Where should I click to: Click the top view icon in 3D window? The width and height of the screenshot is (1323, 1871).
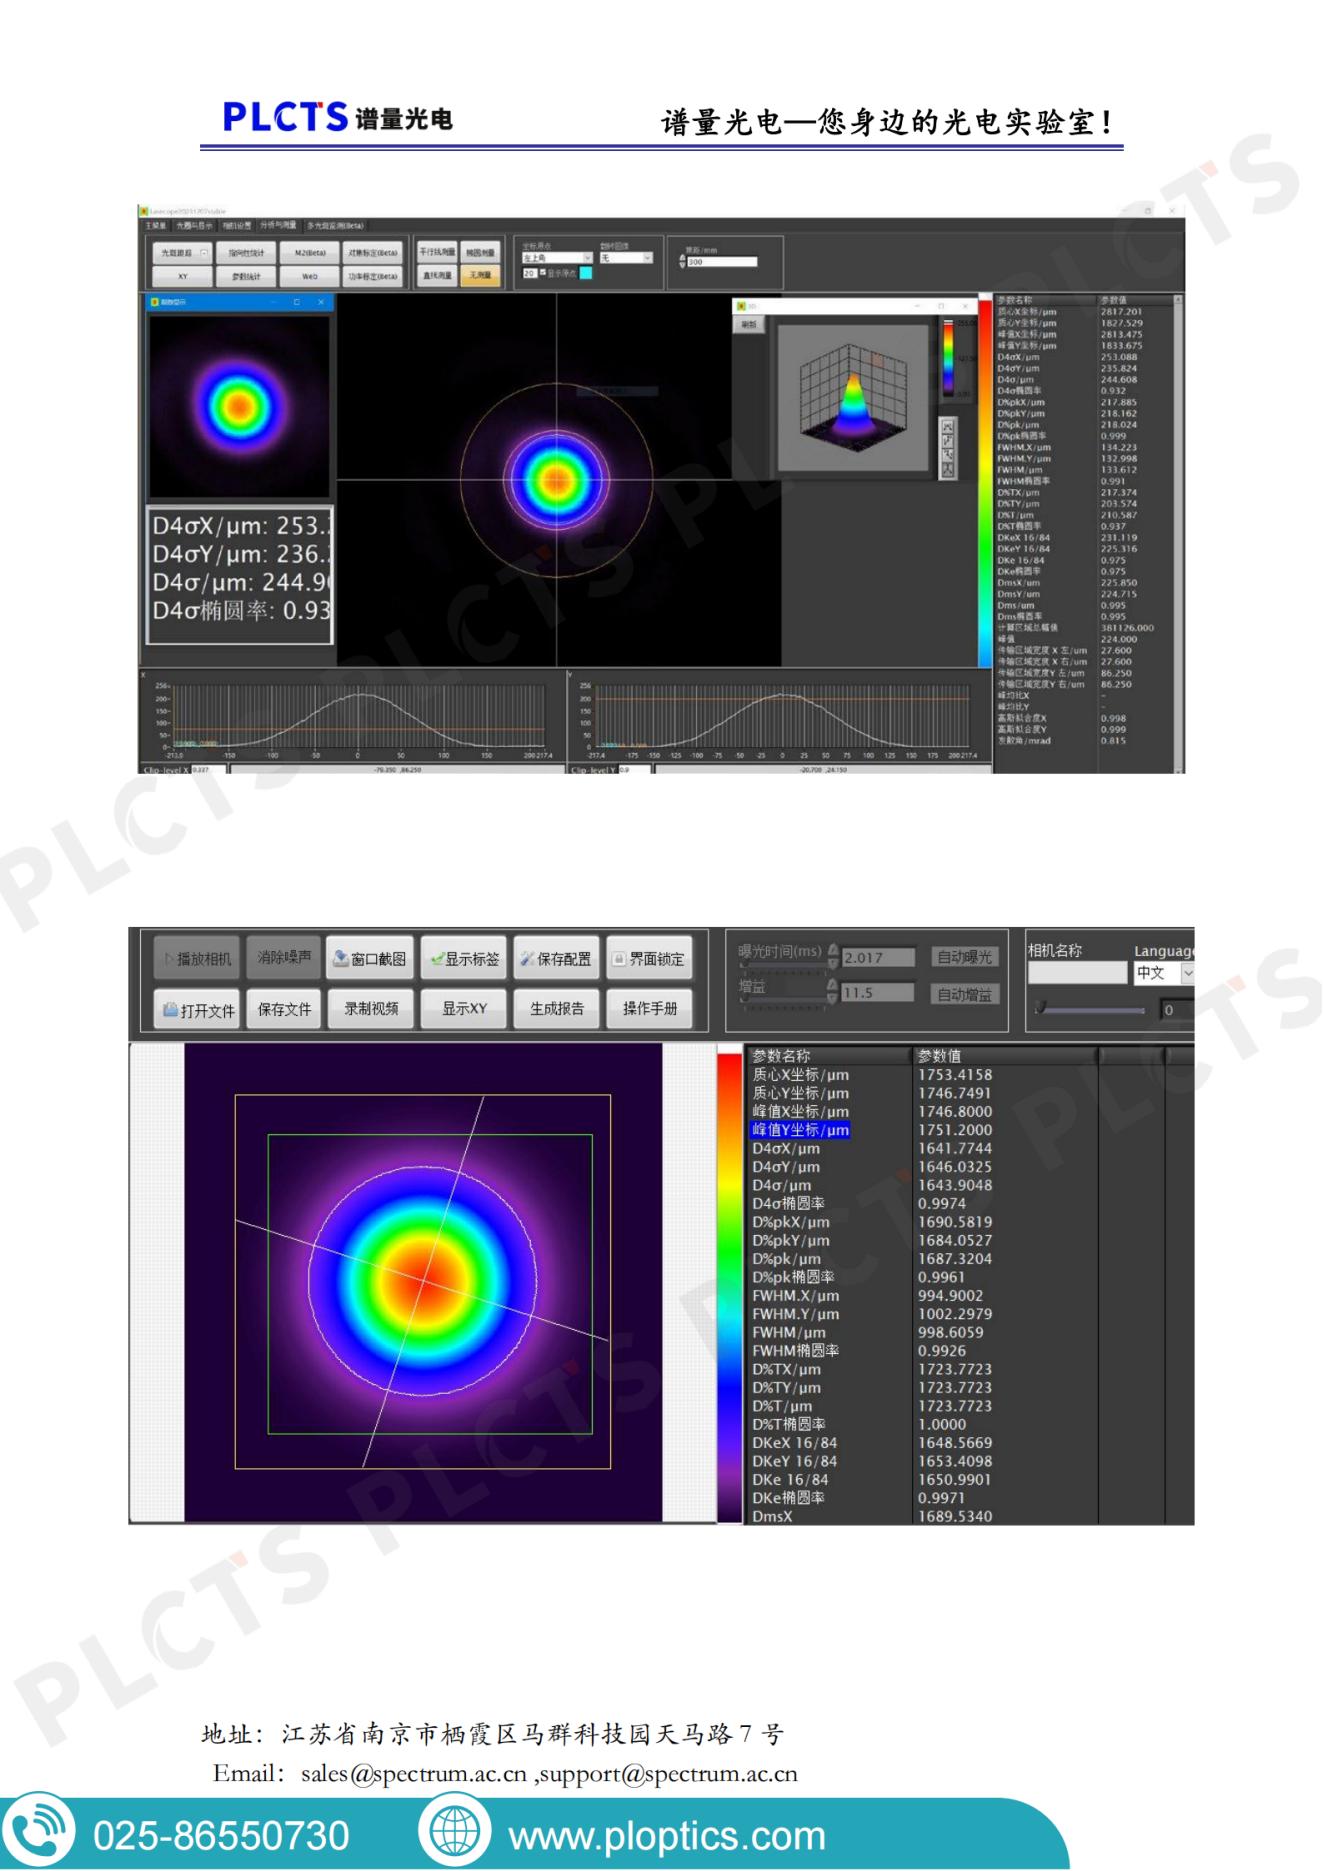[948, 428]
